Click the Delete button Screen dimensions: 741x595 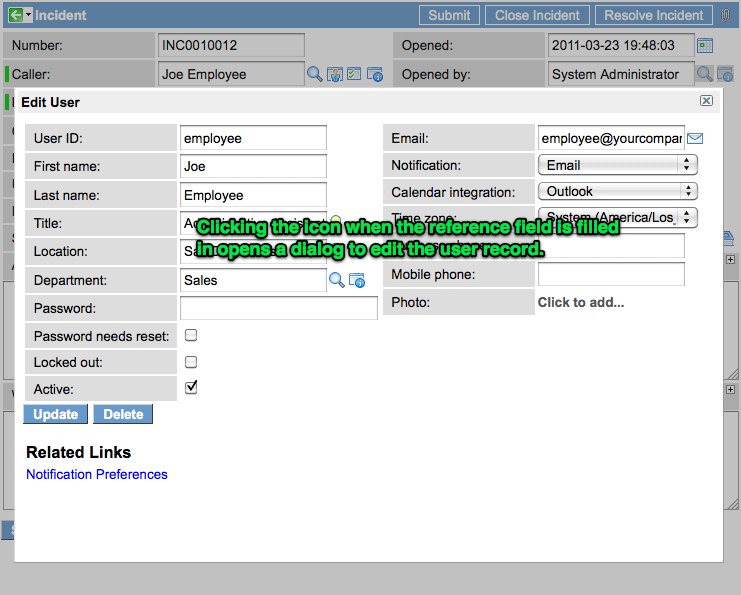pyautogui.click(x=123, y=414)
